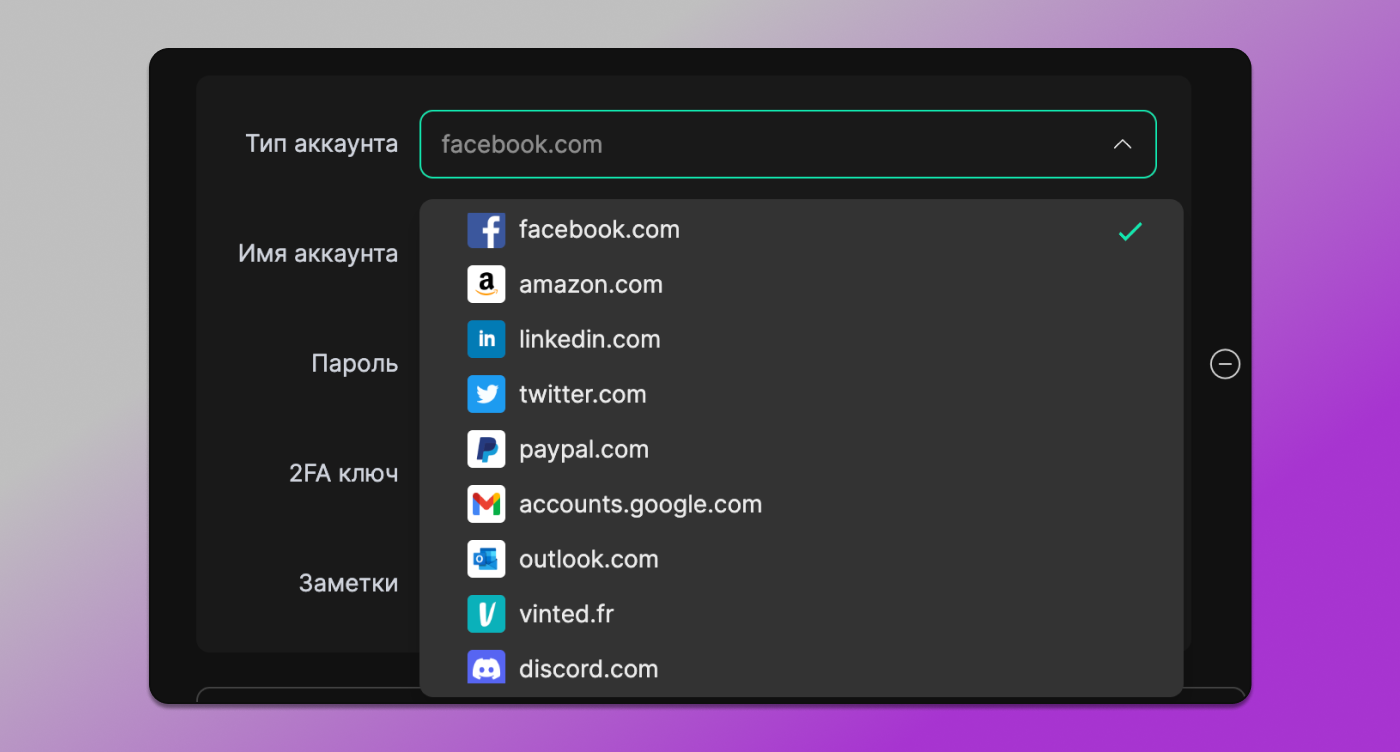Click the Заметки section label

click(349, 582)
